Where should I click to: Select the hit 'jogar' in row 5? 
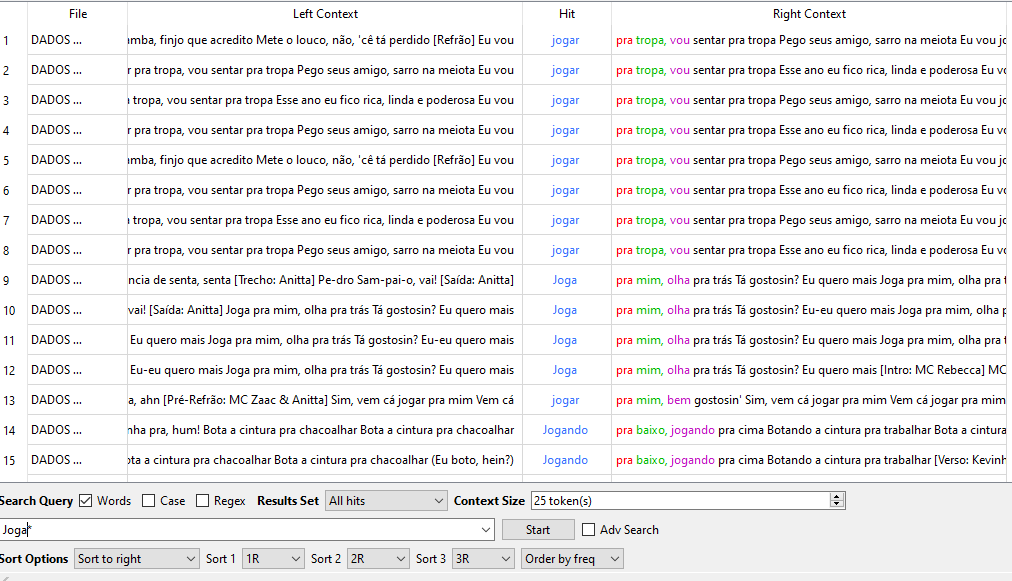[565, 160]
